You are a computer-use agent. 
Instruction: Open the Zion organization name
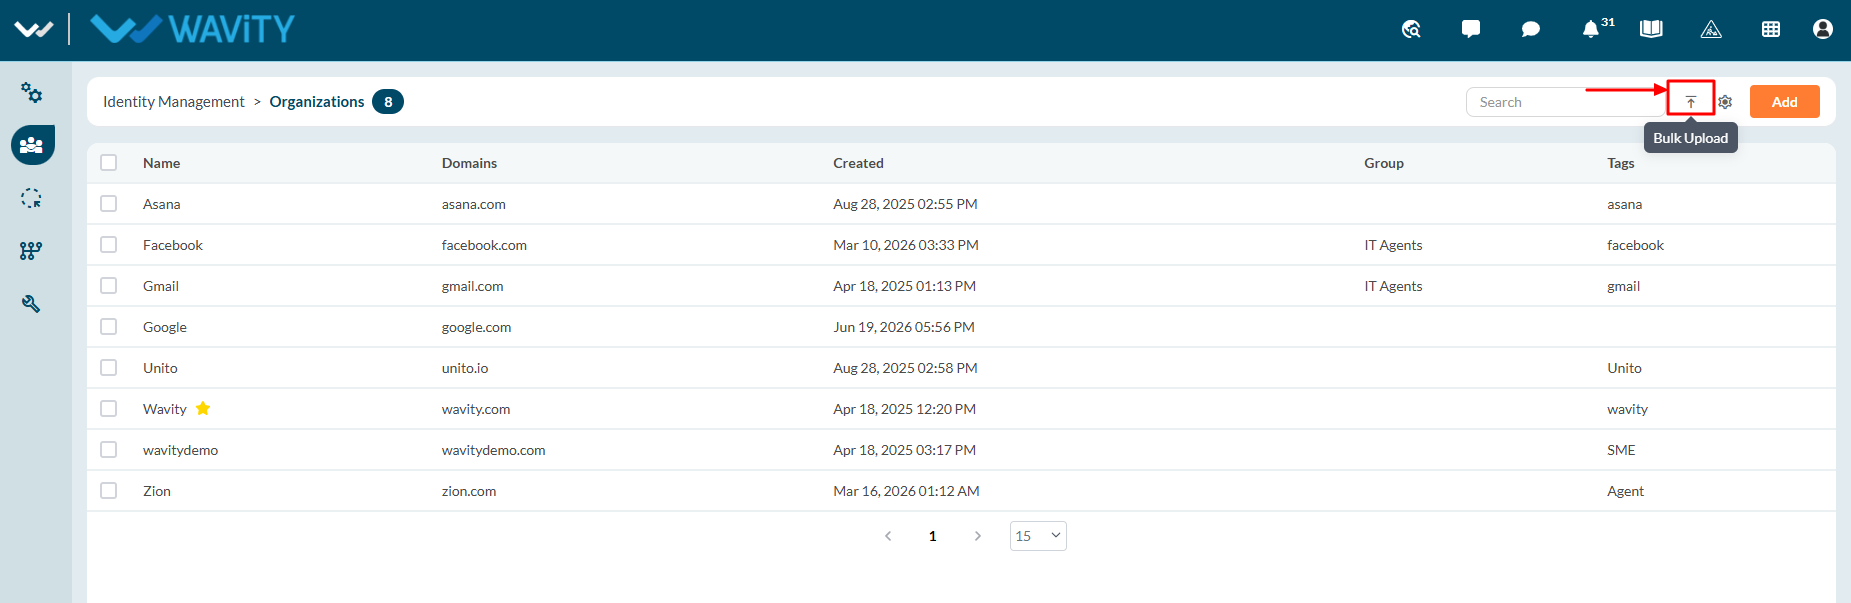click(x=156, y=491)
